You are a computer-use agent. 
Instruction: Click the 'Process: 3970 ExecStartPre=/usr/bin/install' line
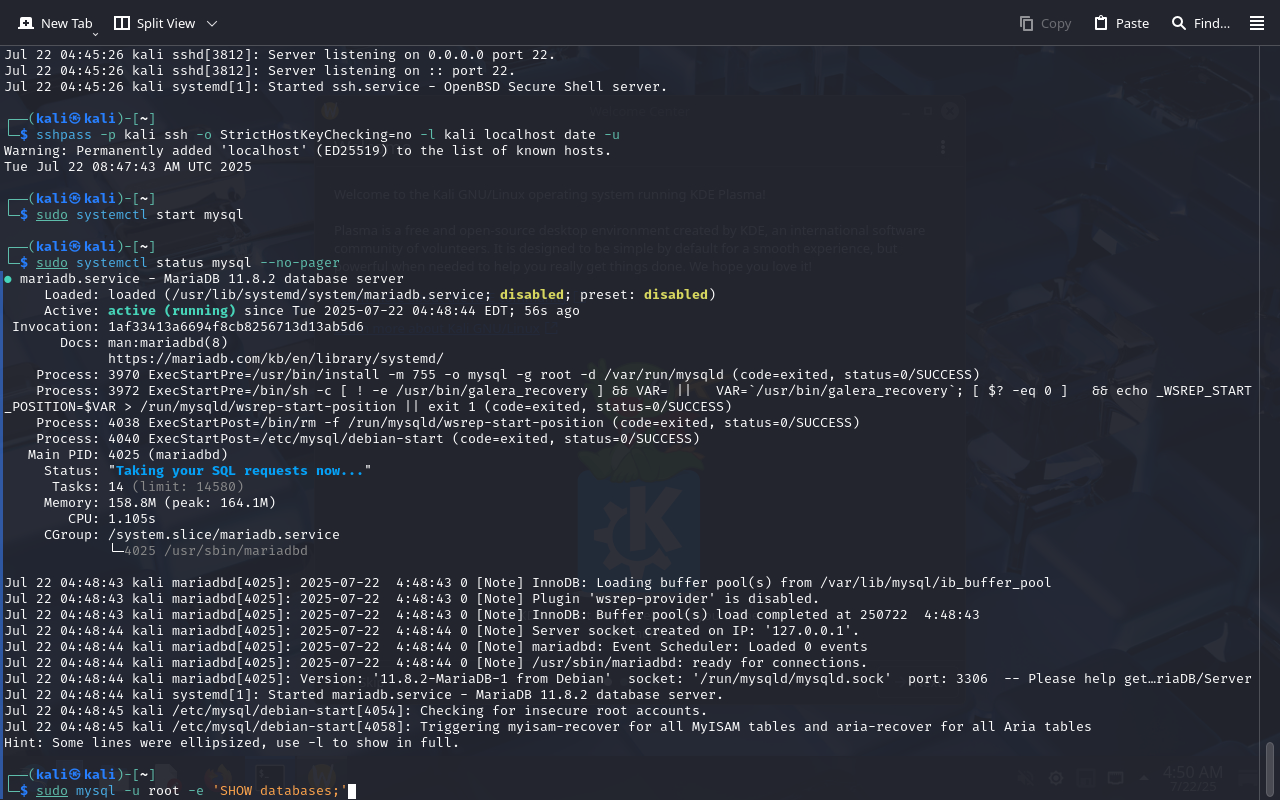pos(508,374)
